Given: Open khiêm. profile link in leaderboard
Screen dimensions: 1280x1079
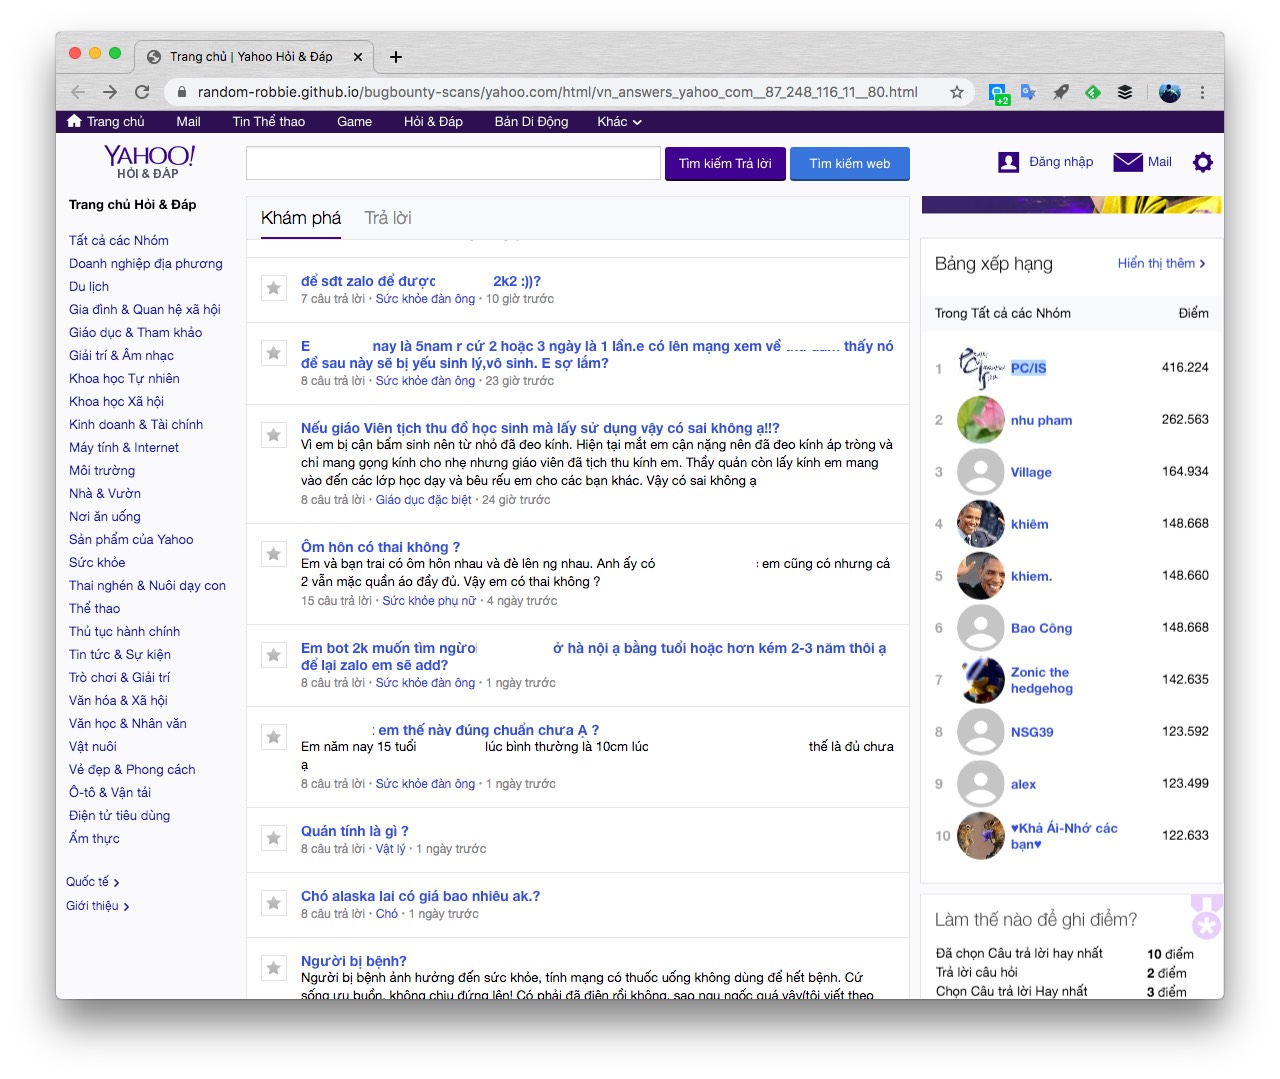Looking at the screenshot, I should 1031,576.
